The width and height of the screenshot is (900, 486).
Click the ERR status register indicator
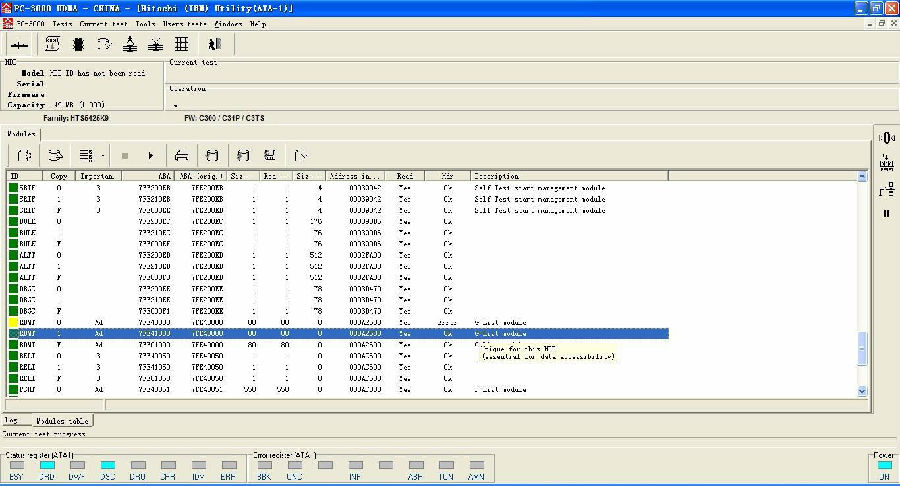pos(229,465)
